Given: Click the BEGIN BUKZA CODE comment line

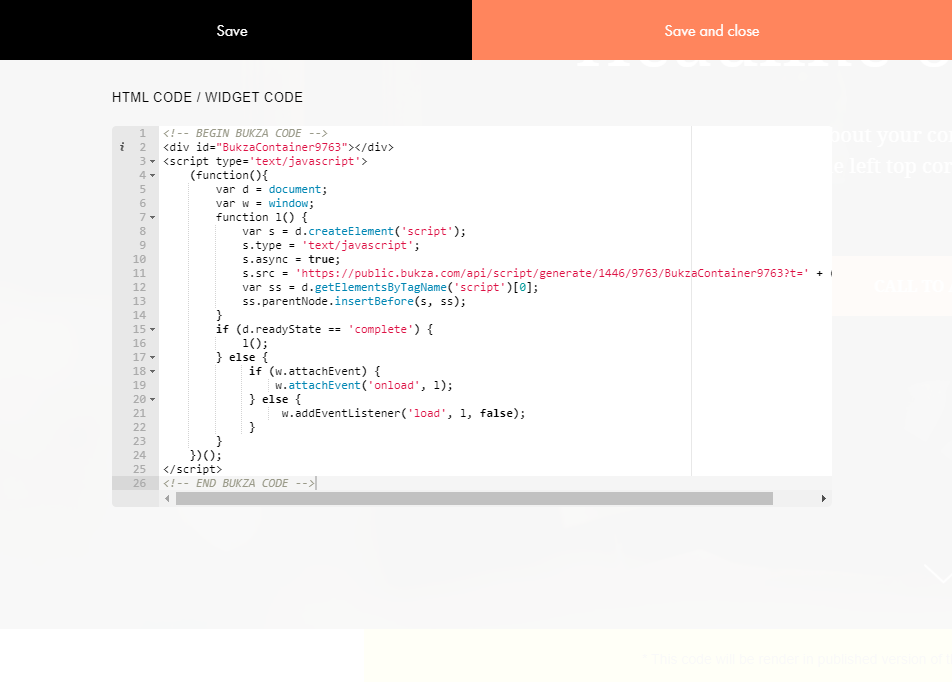Looking at the screenshot, I should pyautogui.click(x=245, y=133).
